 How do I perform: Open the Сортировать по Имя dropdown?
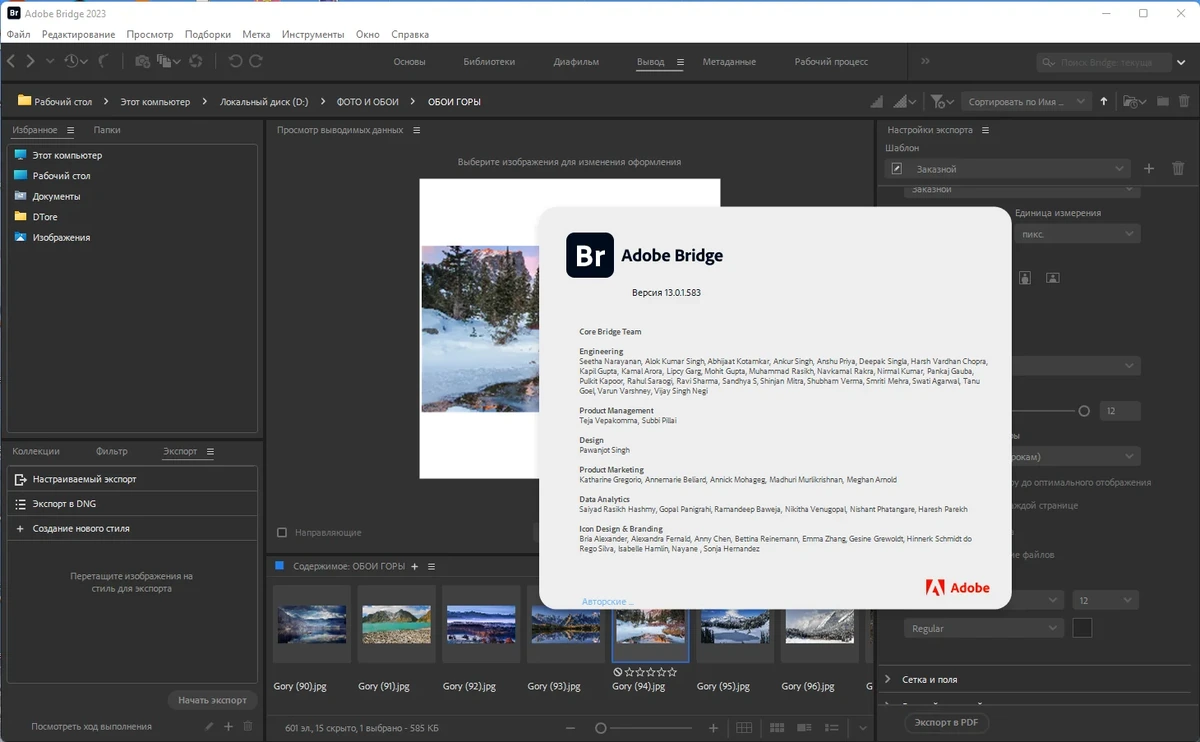coord(1025,101)
